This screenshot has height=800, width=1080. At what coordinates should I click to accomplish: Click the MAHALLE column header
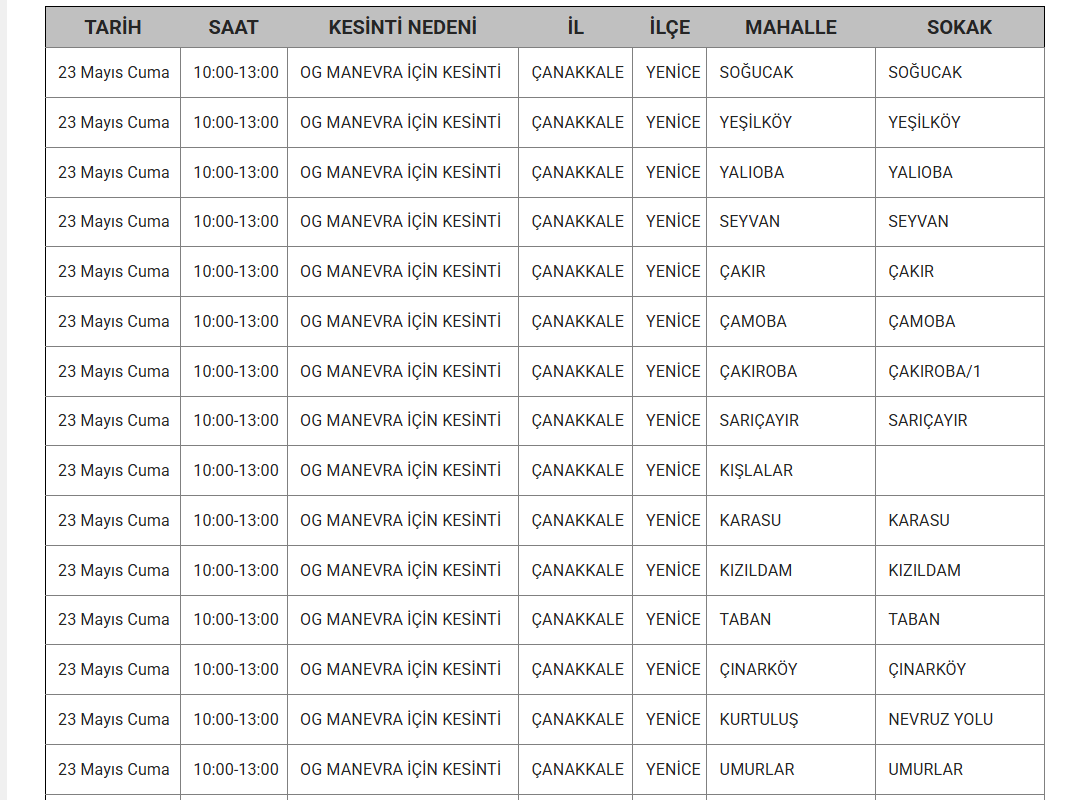click(x=790, y=27)
